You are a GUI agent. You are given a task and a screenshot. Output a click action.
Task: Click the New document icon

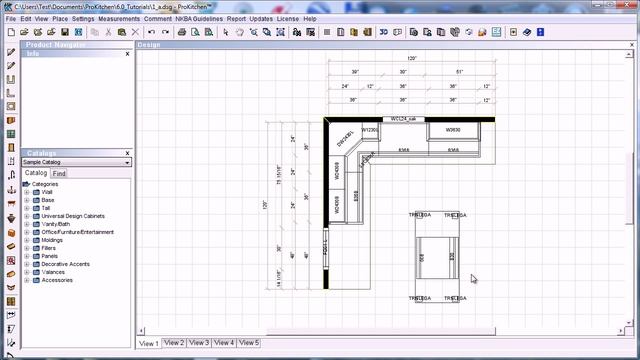pyautogui.click(x=11, y=32)
